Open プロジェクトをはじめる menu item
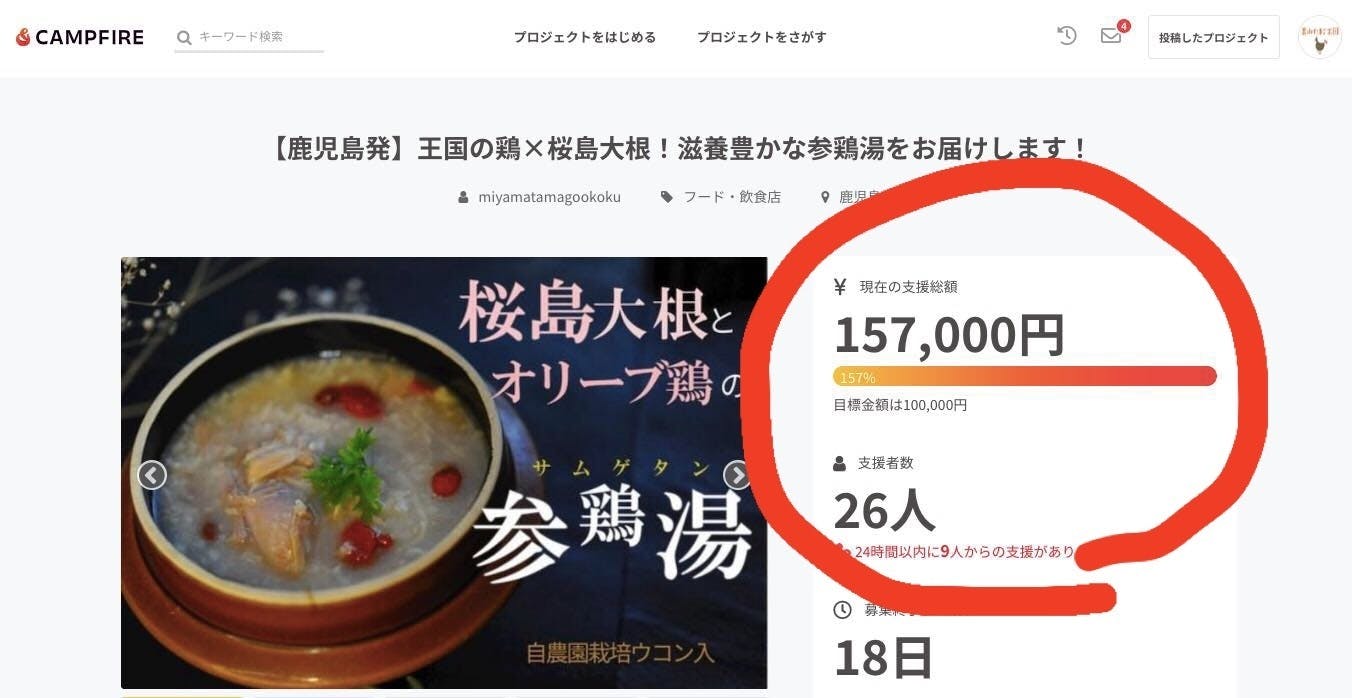This screenshot has width=1352, height=698. coord(585,37)
